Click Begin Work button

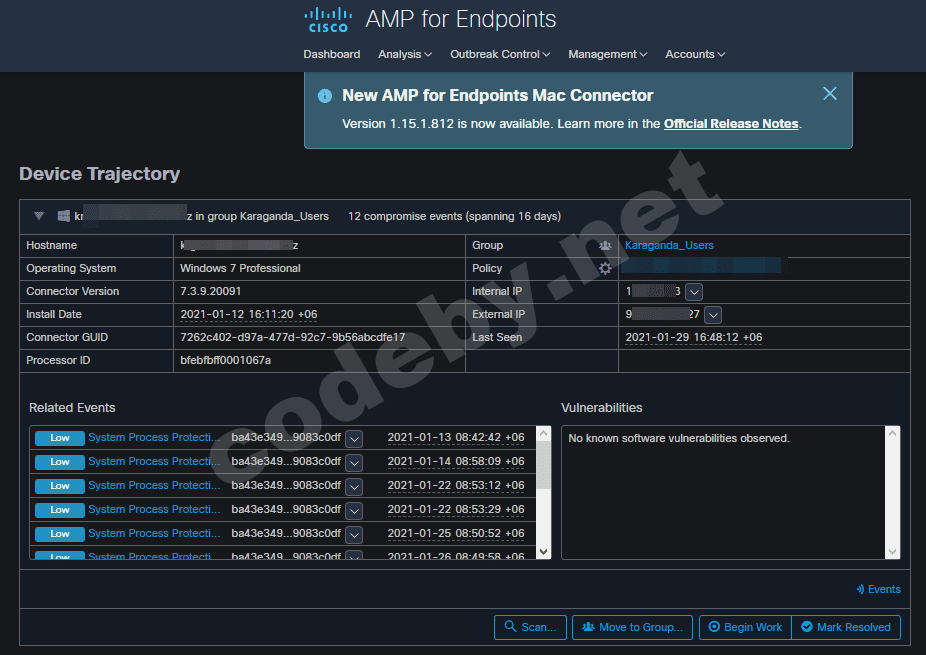(x=745, y=627)
